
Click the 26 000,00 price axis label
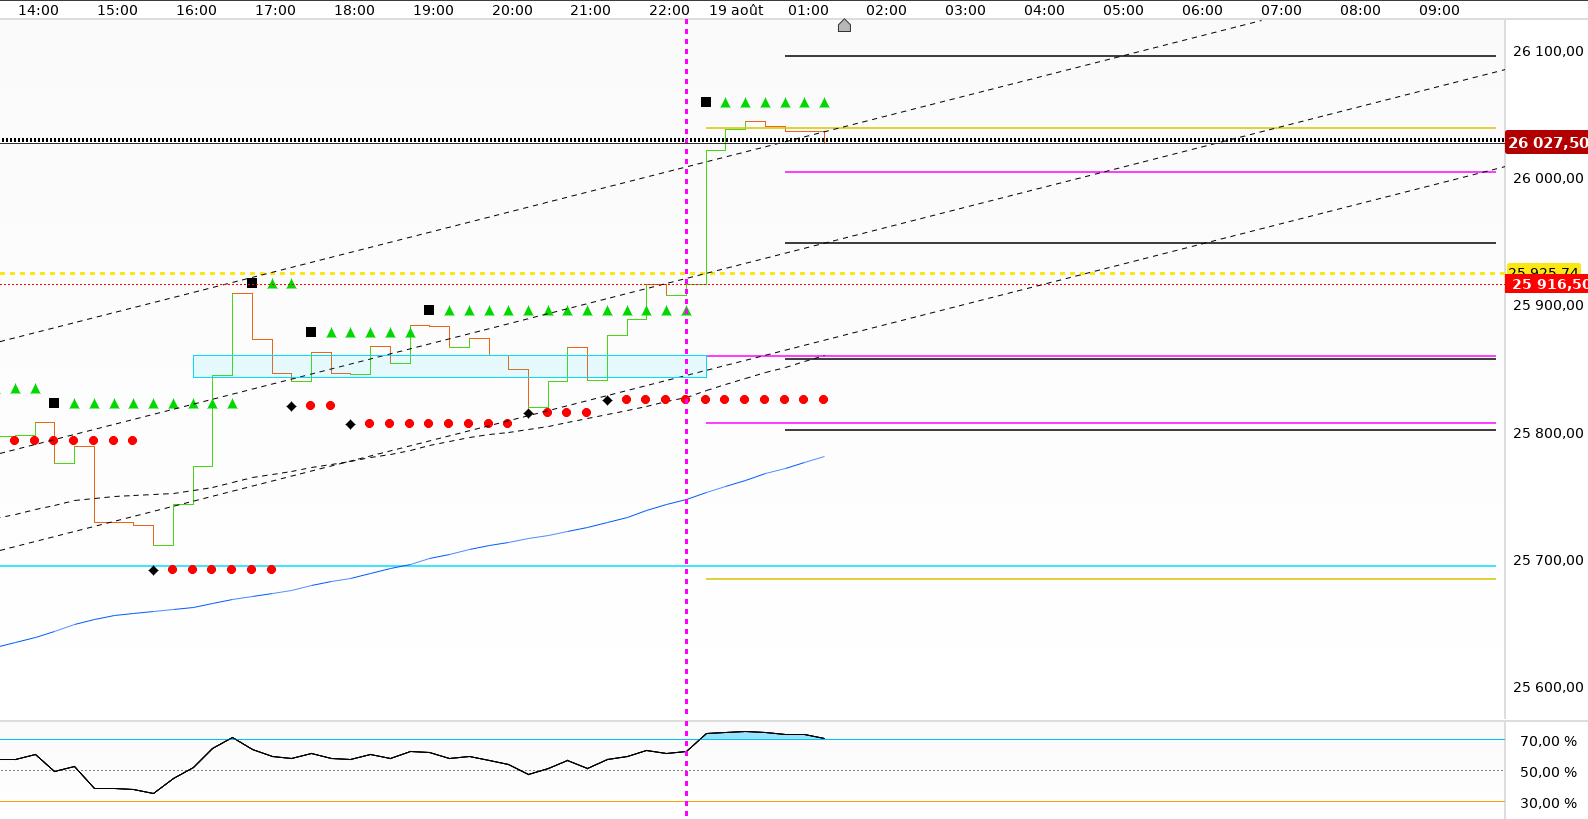click(1548, 178)
